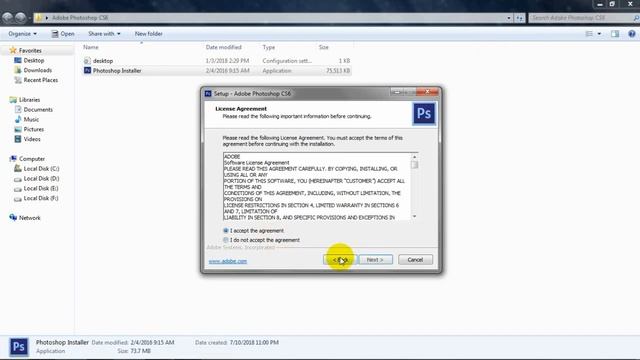Sort by the Type column header

[269, 47]
